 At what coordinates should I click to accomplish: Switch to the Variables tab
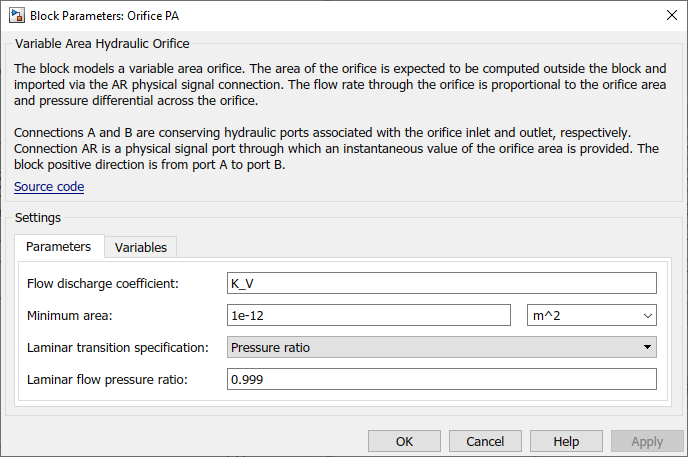[141, 247]
